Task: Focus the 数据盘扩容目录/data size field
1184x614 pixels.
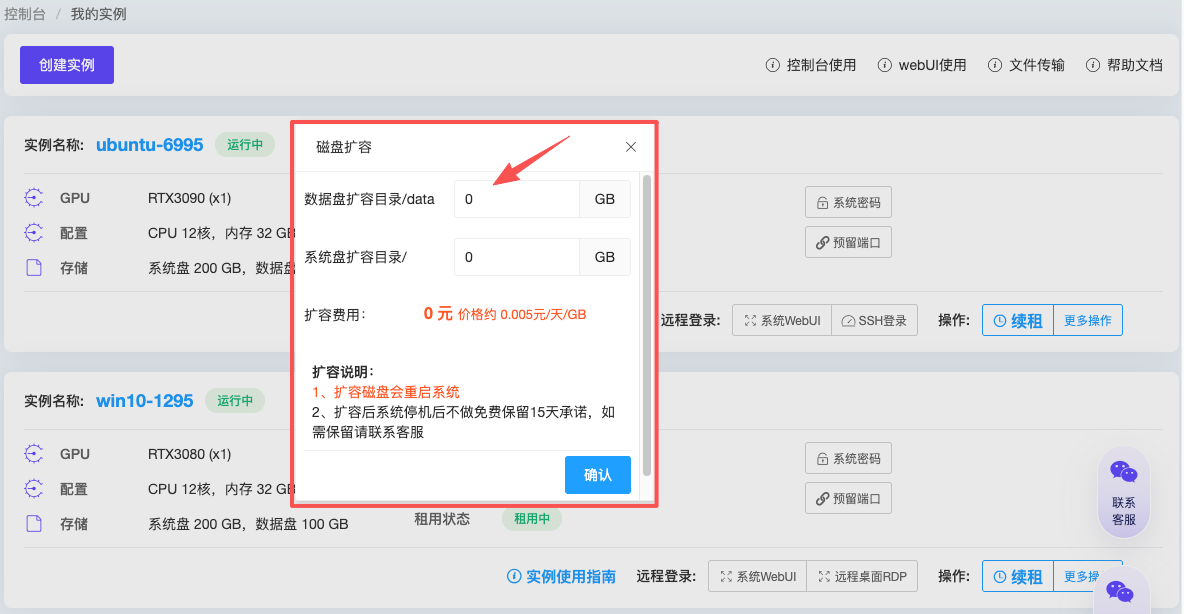Action: 516,199
